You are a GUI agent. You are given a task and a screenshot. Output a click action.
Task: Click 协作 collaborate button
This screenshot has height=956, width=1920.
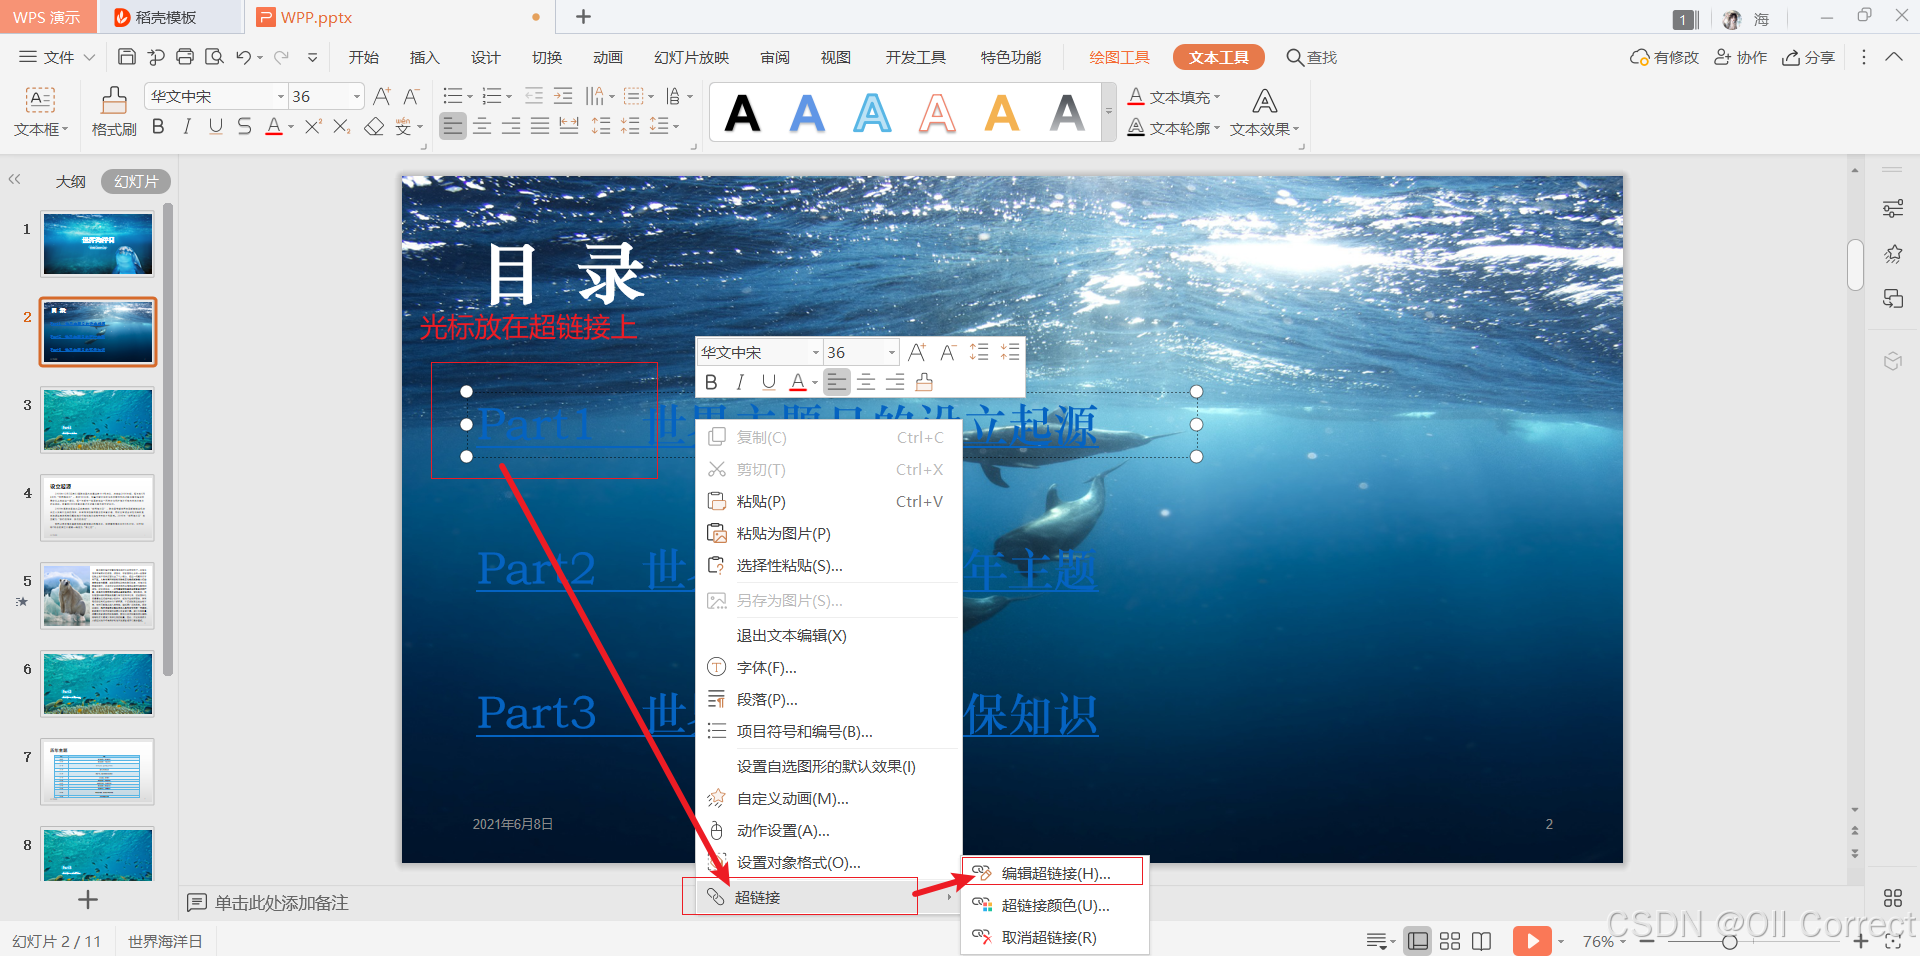pyautogui.click(x=1741, y=57)
